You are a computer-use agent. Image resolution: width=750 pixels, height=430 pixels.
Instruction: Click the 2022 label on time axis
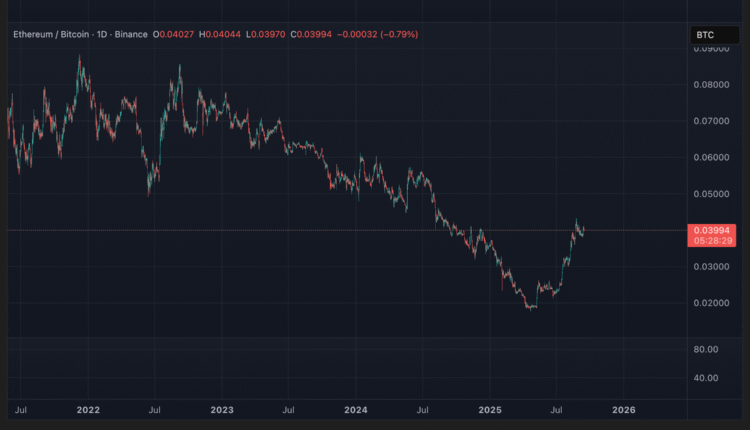(x=88, y=410)
